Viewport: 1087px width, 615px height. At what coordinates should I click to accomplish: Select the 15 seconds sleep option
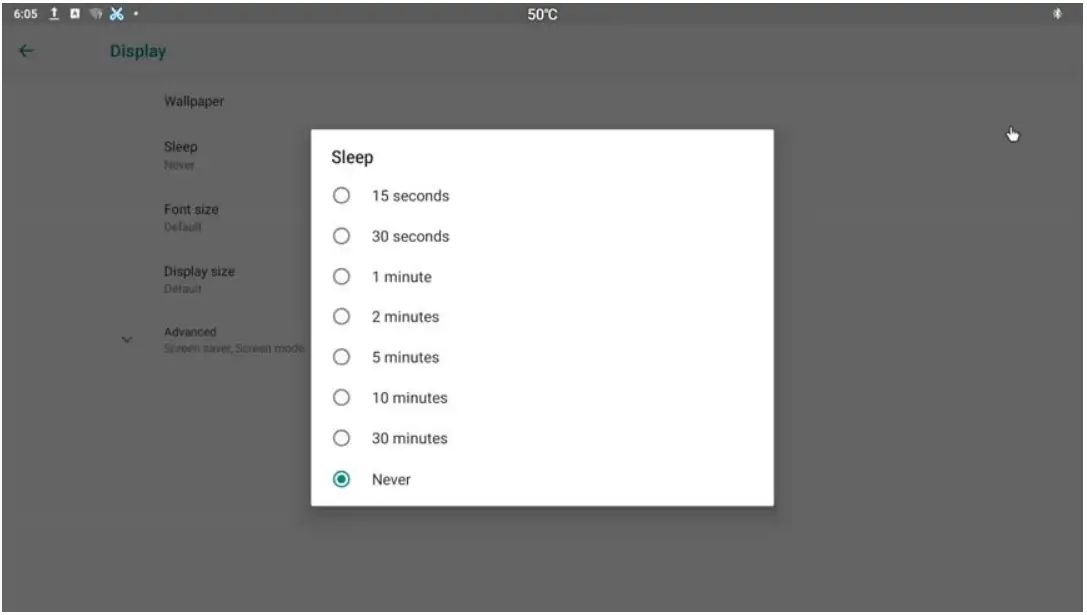tap(341, 196)
